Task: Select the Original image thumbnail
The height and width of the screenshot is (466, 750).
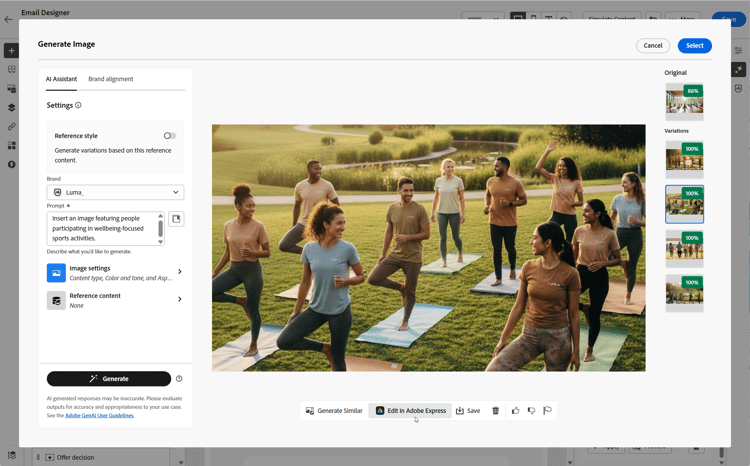Action: click(684, 100)
